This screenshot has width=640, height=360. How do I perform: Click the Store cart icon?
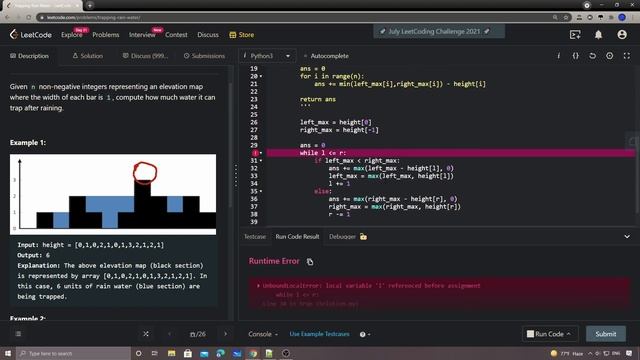click(233, 35)
